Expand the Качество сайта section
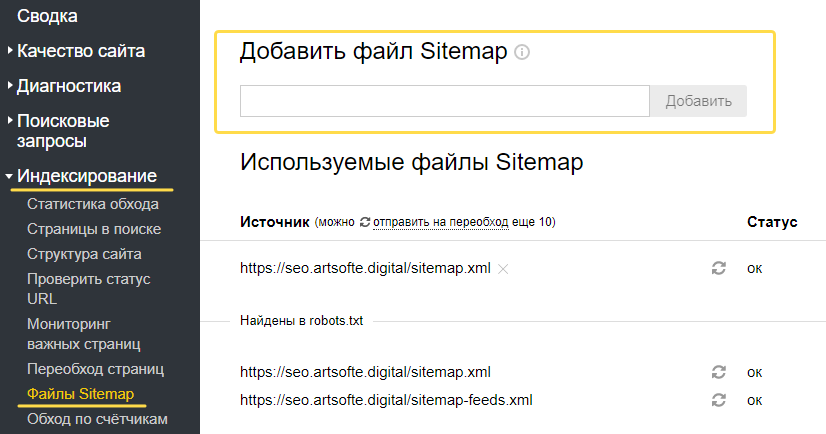This screenshot has width=826, height=434. pos(81,50)
